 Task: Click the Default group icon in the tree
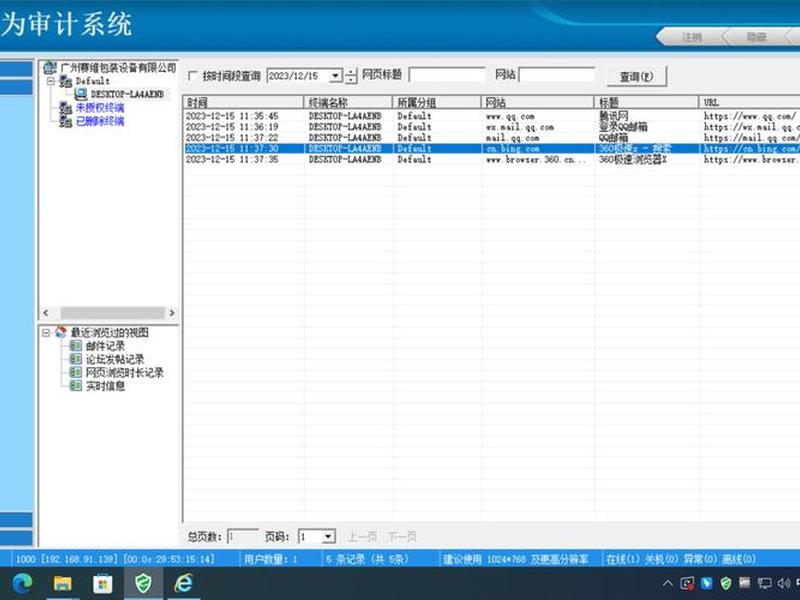tap(65, 81)
